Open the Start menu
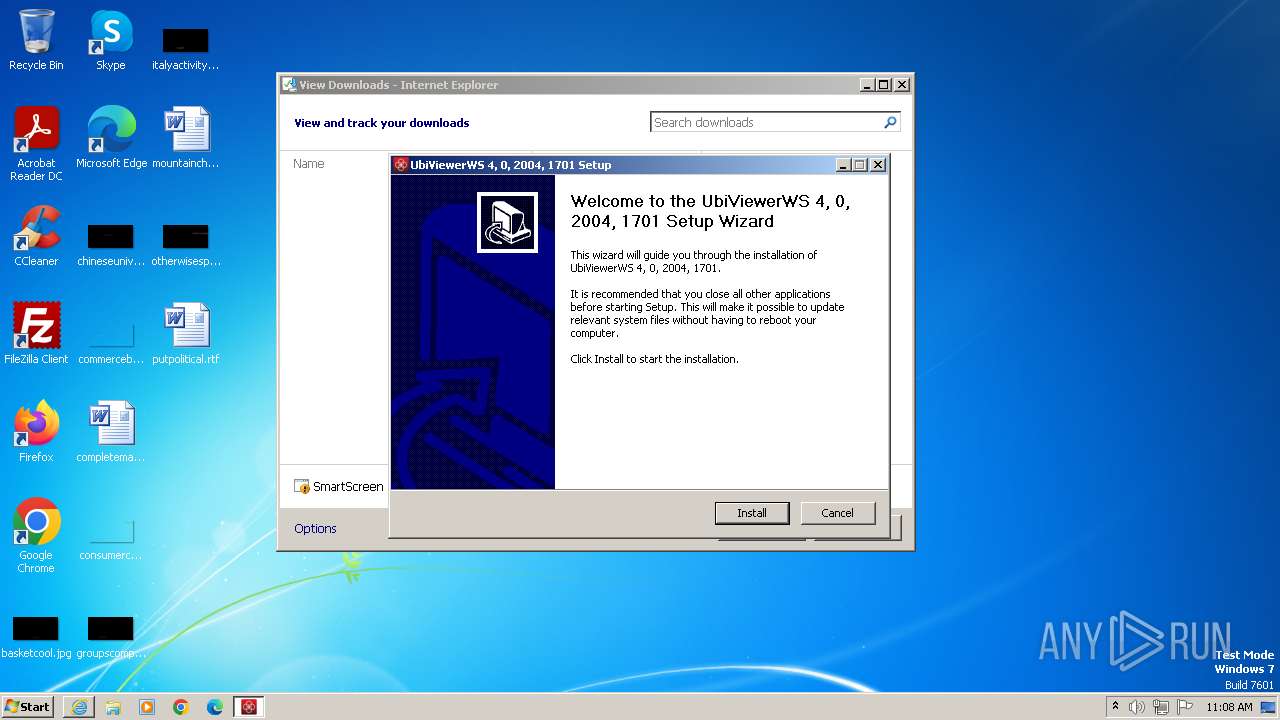This screenshot has width=1280, height=720. (27, 707)
